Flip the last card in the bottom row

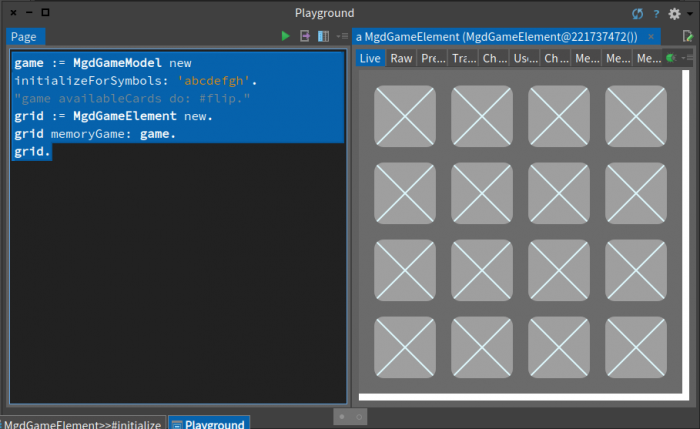click(x=636, y=347)
